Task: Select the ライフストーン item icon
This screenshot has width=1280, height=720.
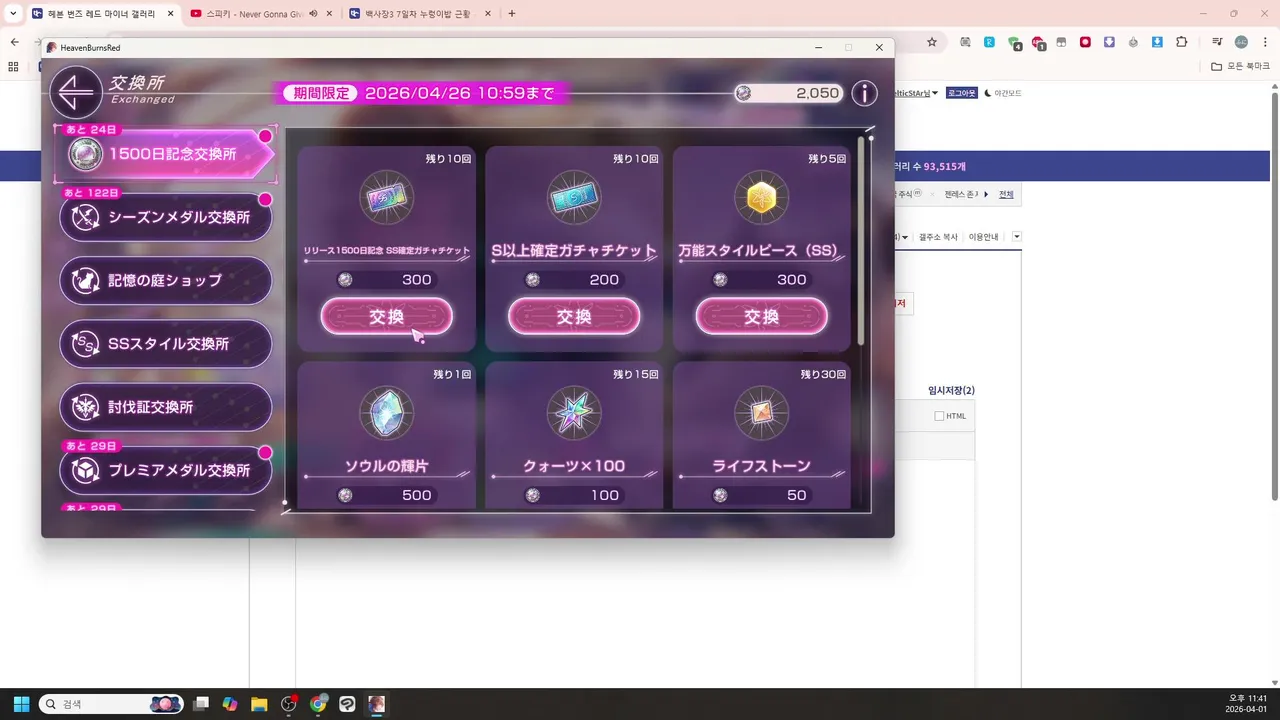Action: click(x=761, y=413)
